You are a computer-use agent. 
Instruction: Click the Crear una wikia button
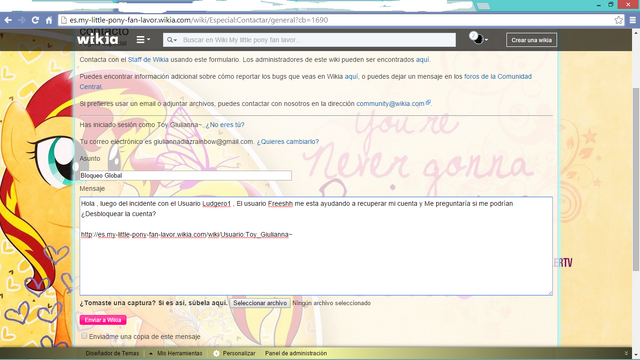(531, 40)
